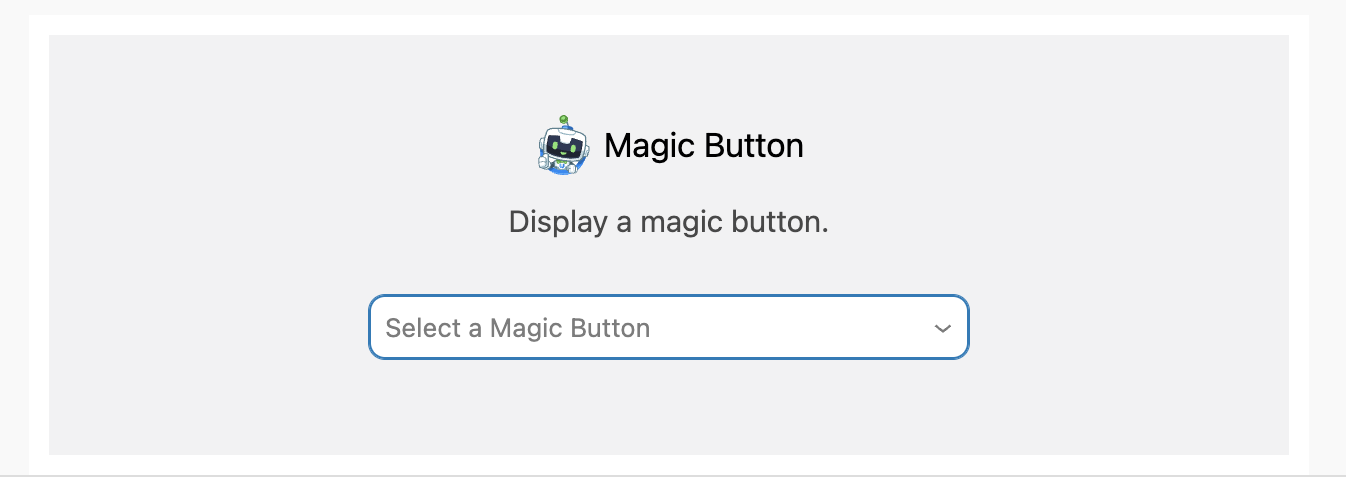Click the word 'Select' in the dropdown
Image resolution: width=1346 pixels, height=486 pixels.
(x=422, y=328)
